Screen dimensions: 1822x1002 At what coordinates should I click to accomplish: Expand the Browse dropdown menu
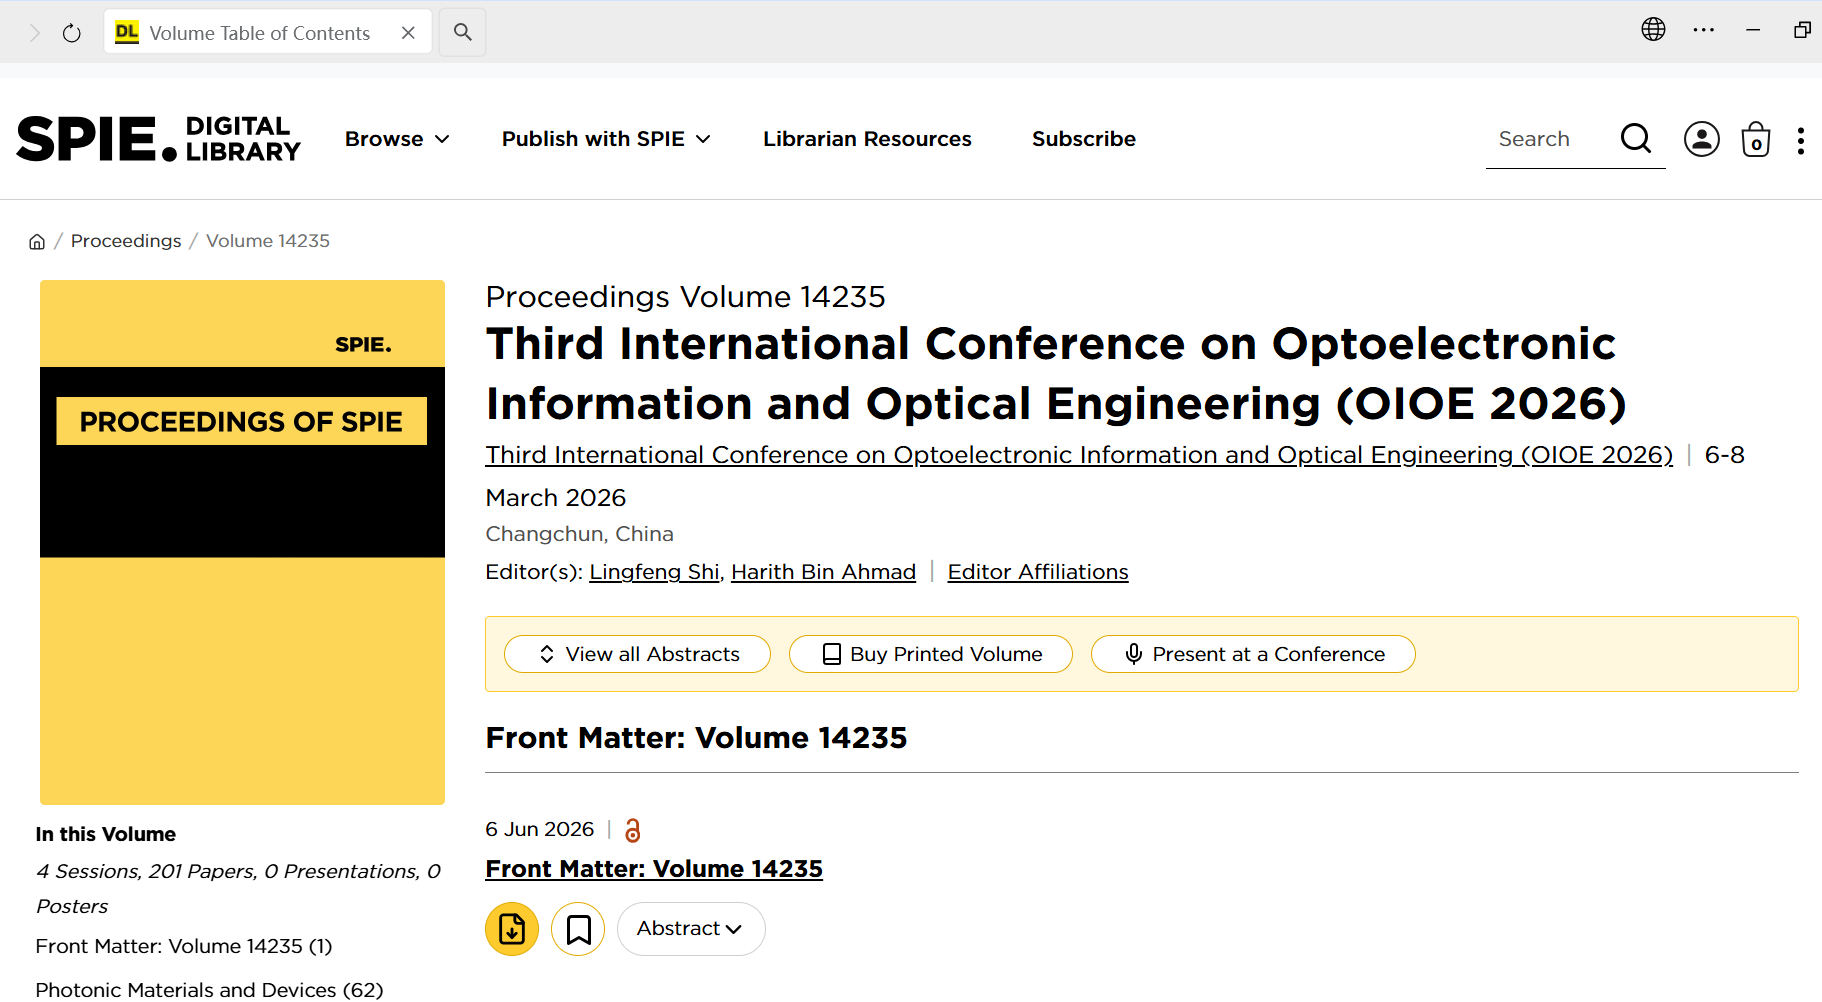pos(397,139)
